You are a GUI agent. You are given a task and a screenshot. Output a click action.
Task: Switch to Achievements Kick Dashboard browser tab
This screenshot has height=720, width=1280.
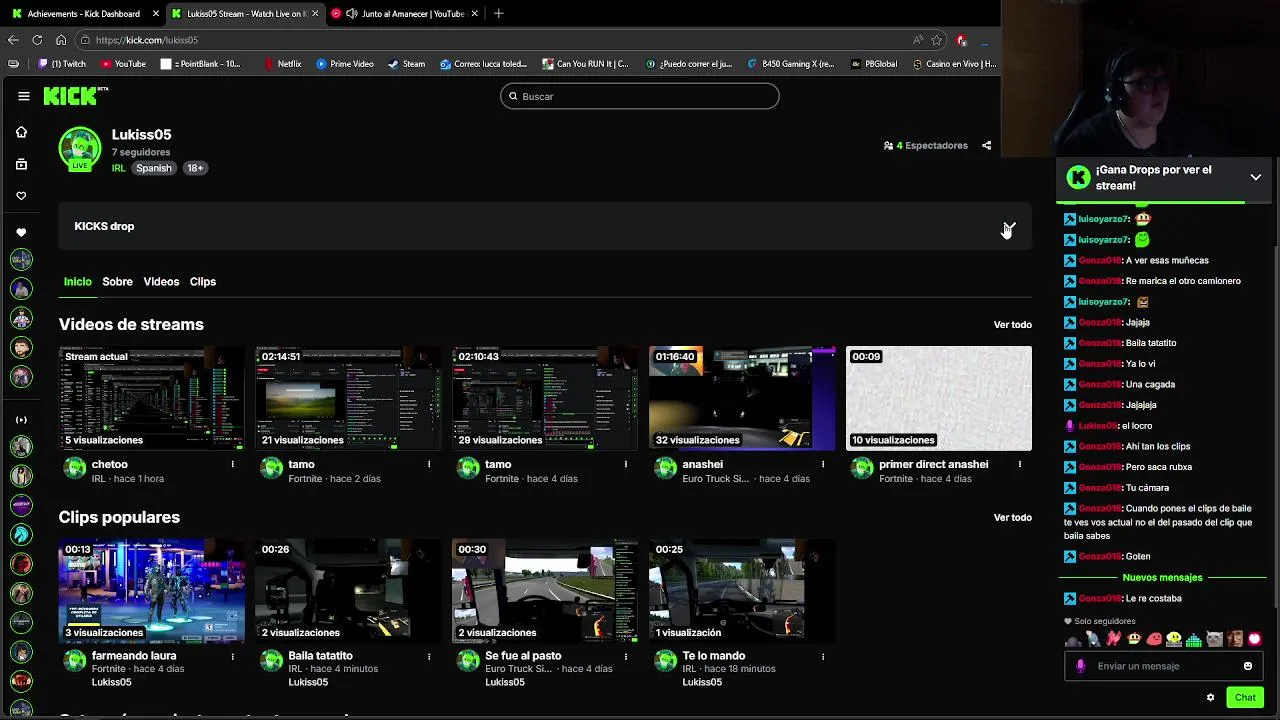pyautogui.click(x=83, y=14)
